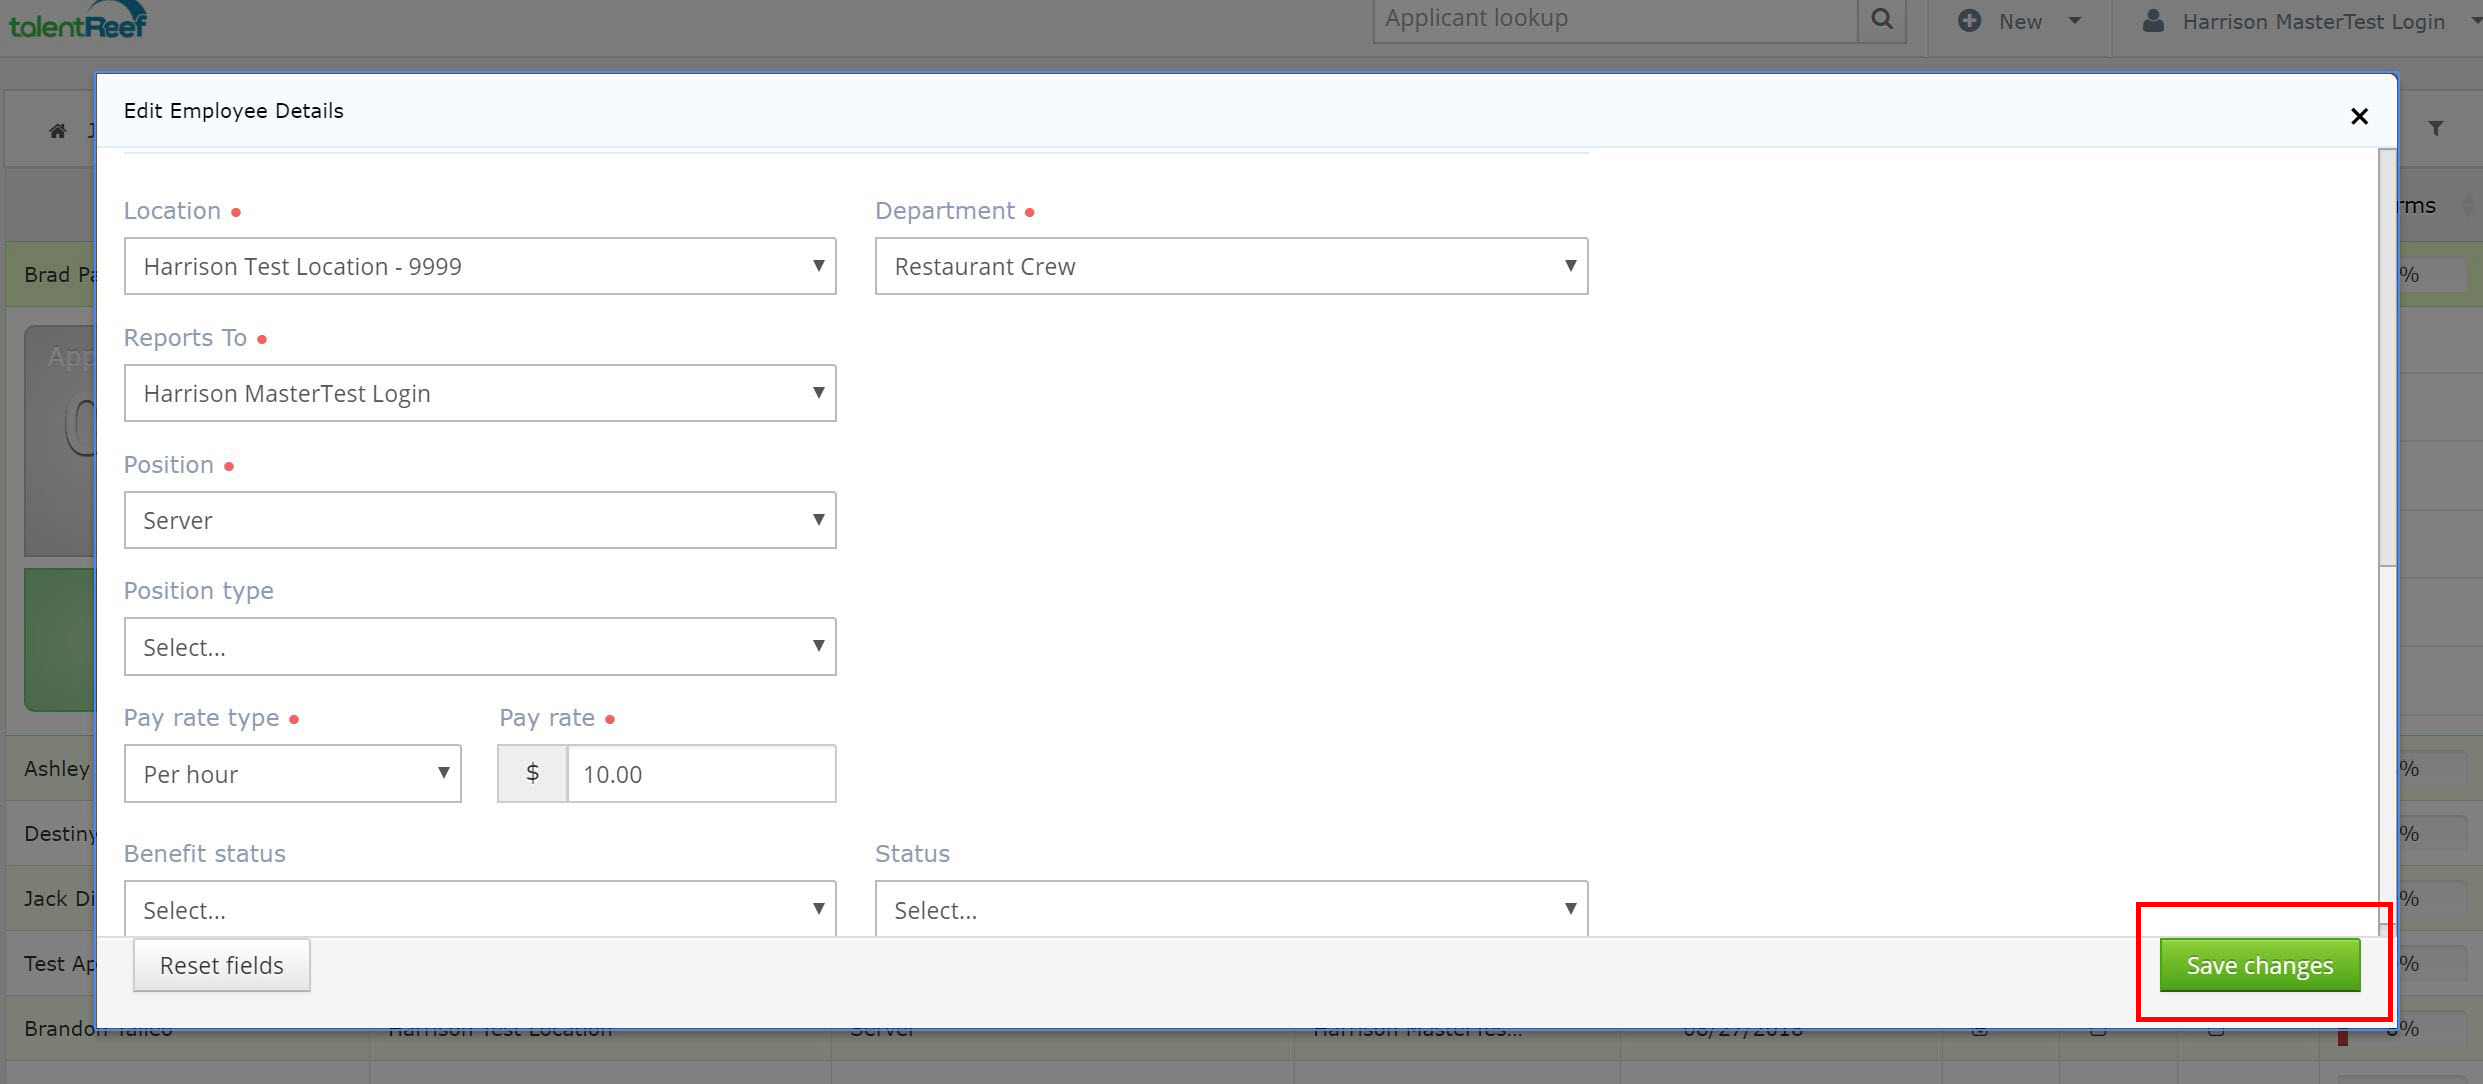This screenshot has height=1084, width=2483.
Task: Click the dollar sign pay rate prefix
Action: tap(532, 773)
